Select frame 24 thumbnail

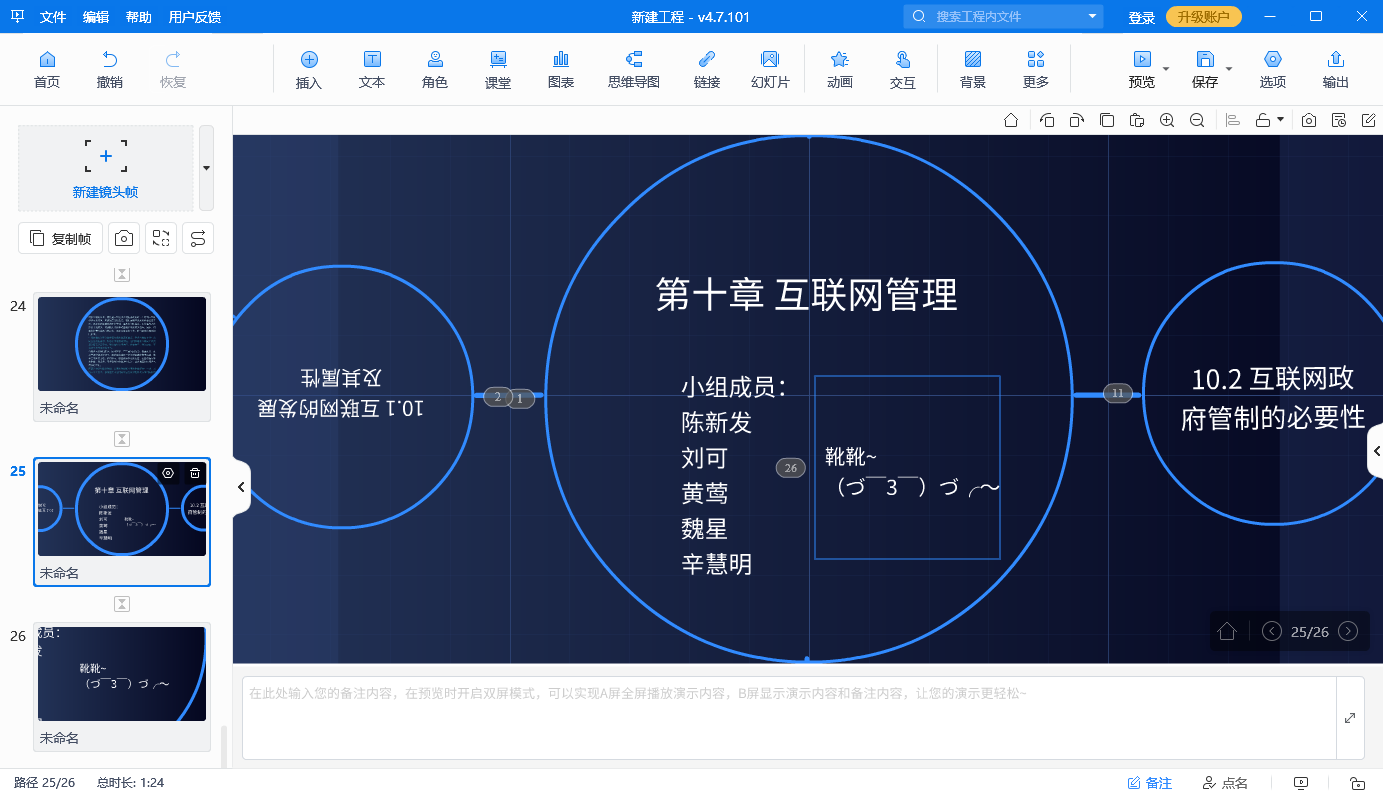(x=122, y=343)
